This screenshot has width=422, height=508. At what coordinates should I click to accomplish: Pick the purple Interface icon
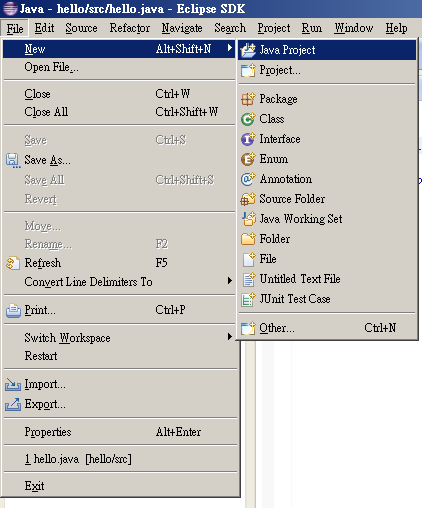click(248, 139)
